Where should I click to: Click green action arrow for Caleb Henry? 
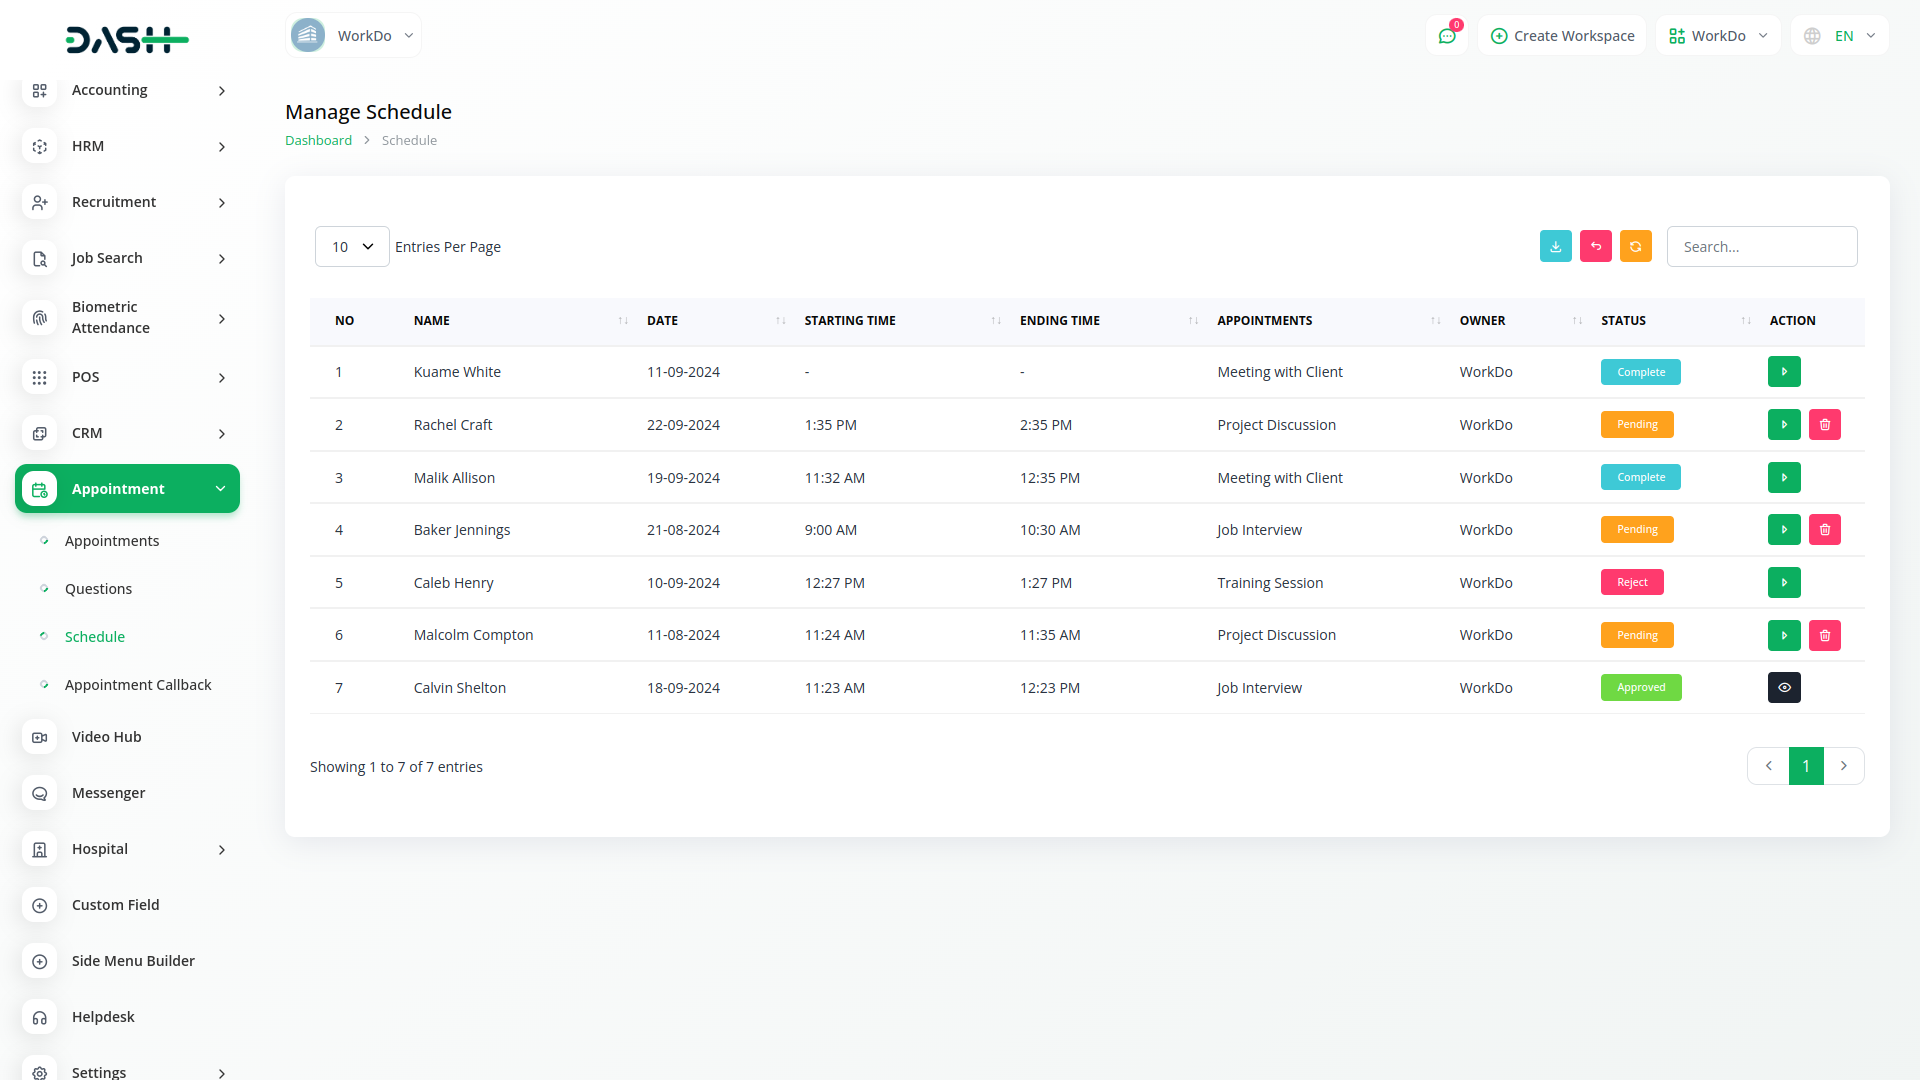[x=1783, y=583]
